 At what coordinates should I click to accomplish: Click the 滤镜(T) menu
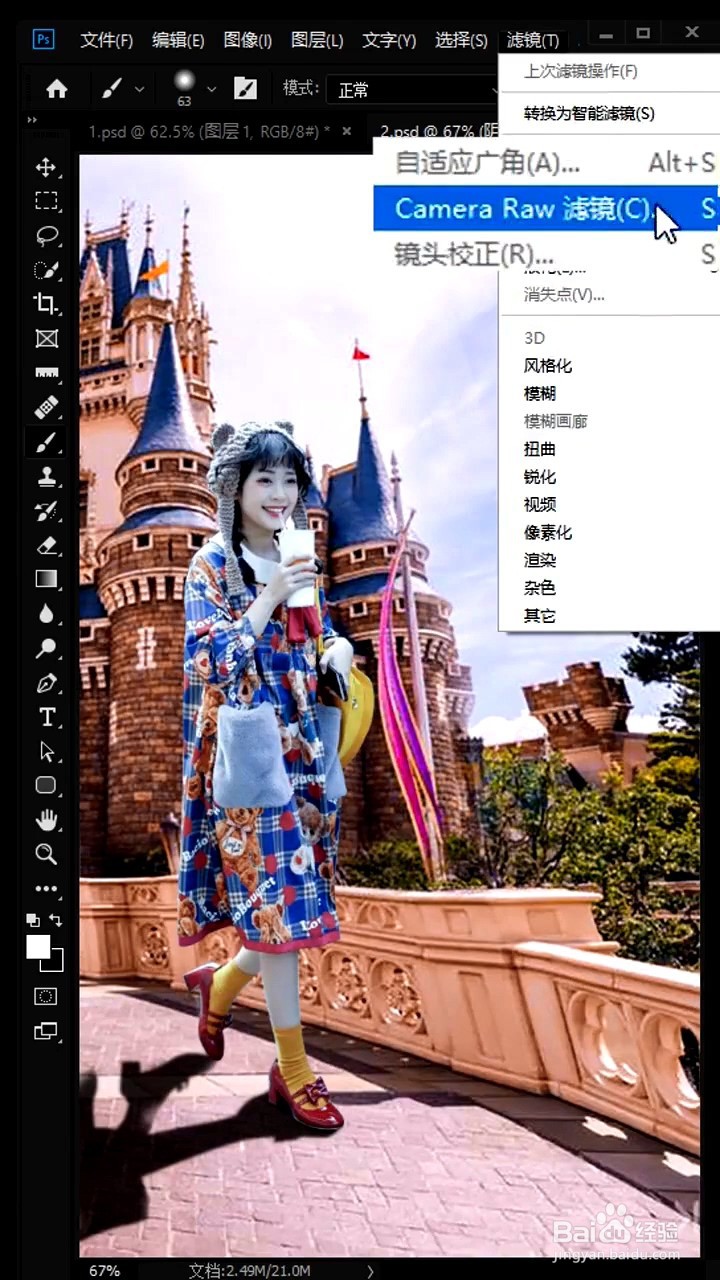coord(533,40)
